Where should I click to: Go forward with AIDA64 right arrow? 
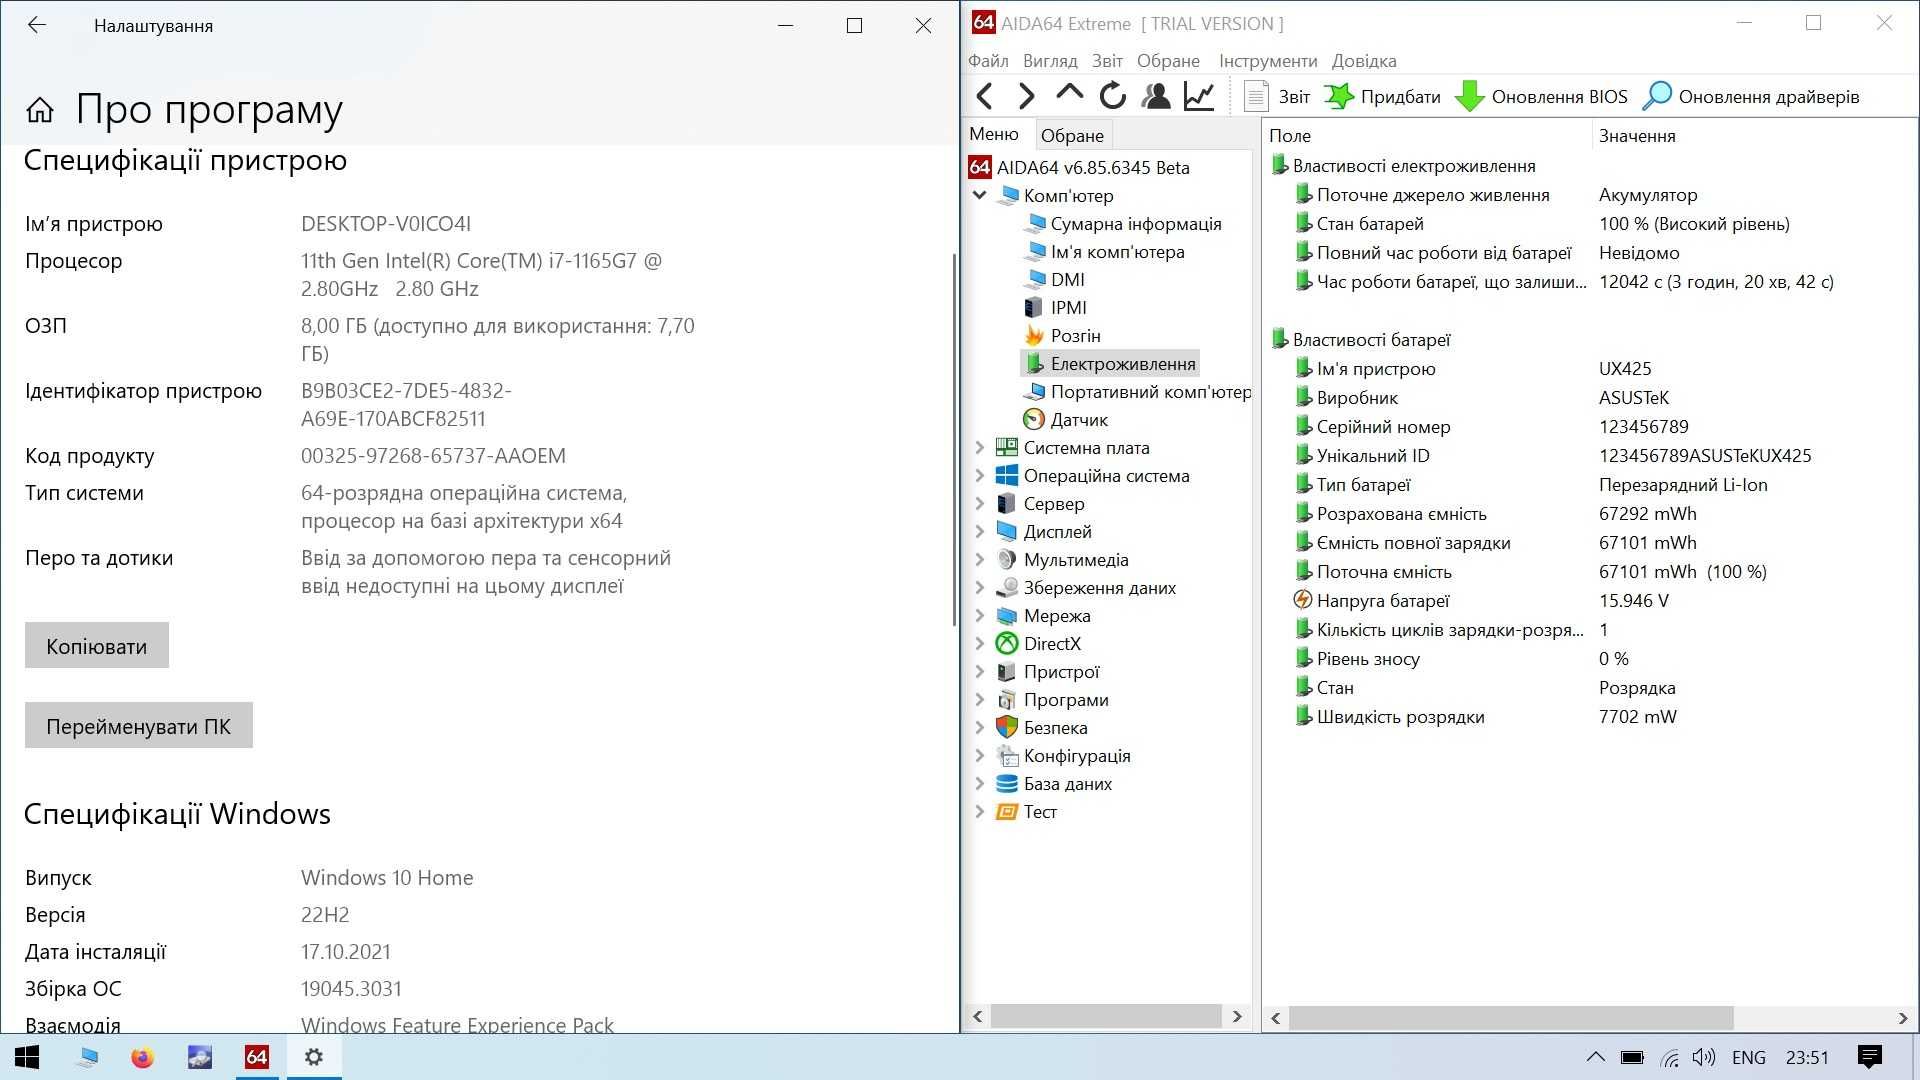pyautogui.click(x=1026, y=96)
